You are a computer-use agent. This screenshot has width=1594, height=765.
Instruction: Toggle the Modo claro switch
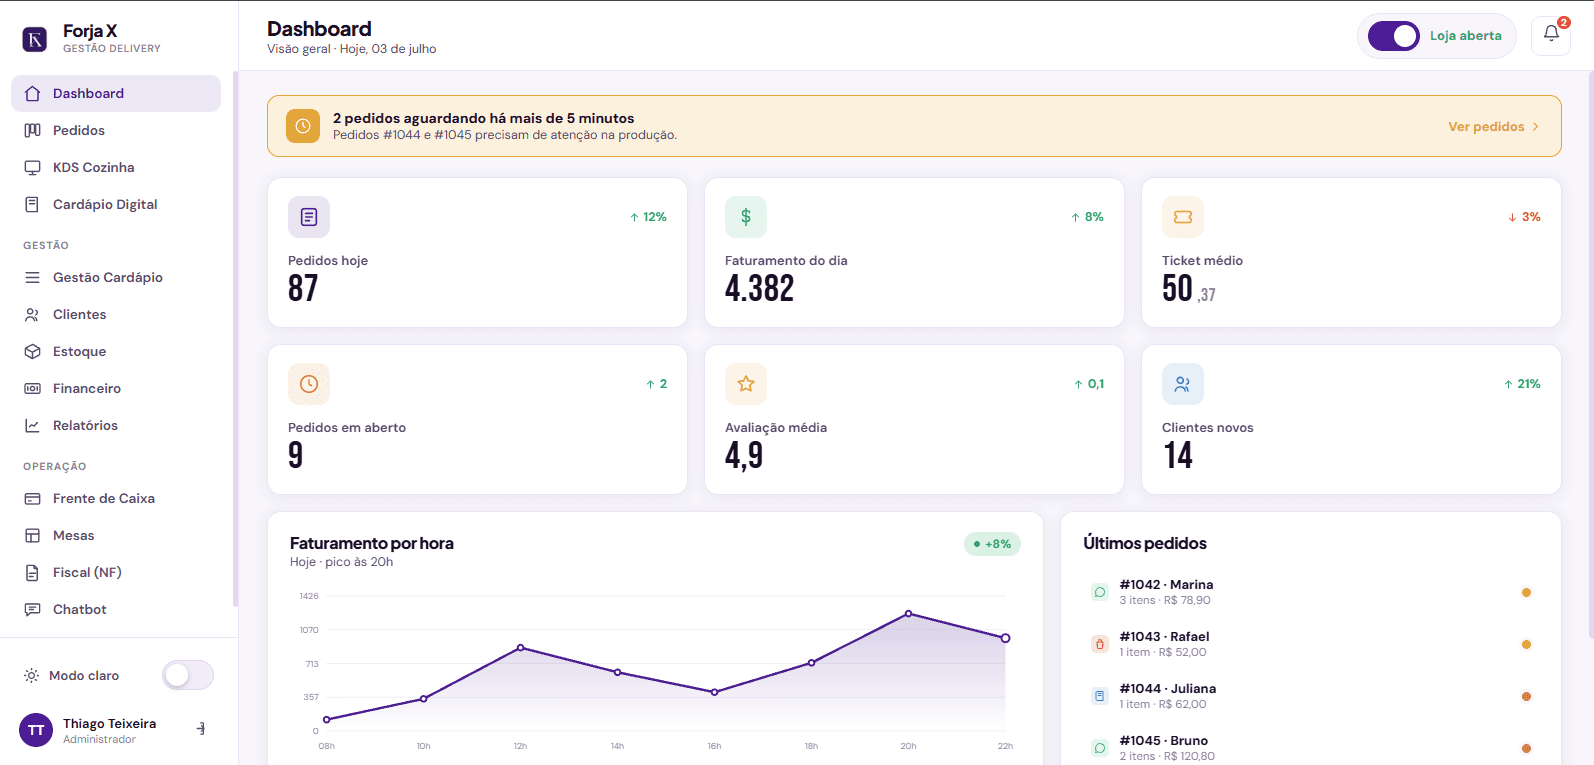pos(188,675)
